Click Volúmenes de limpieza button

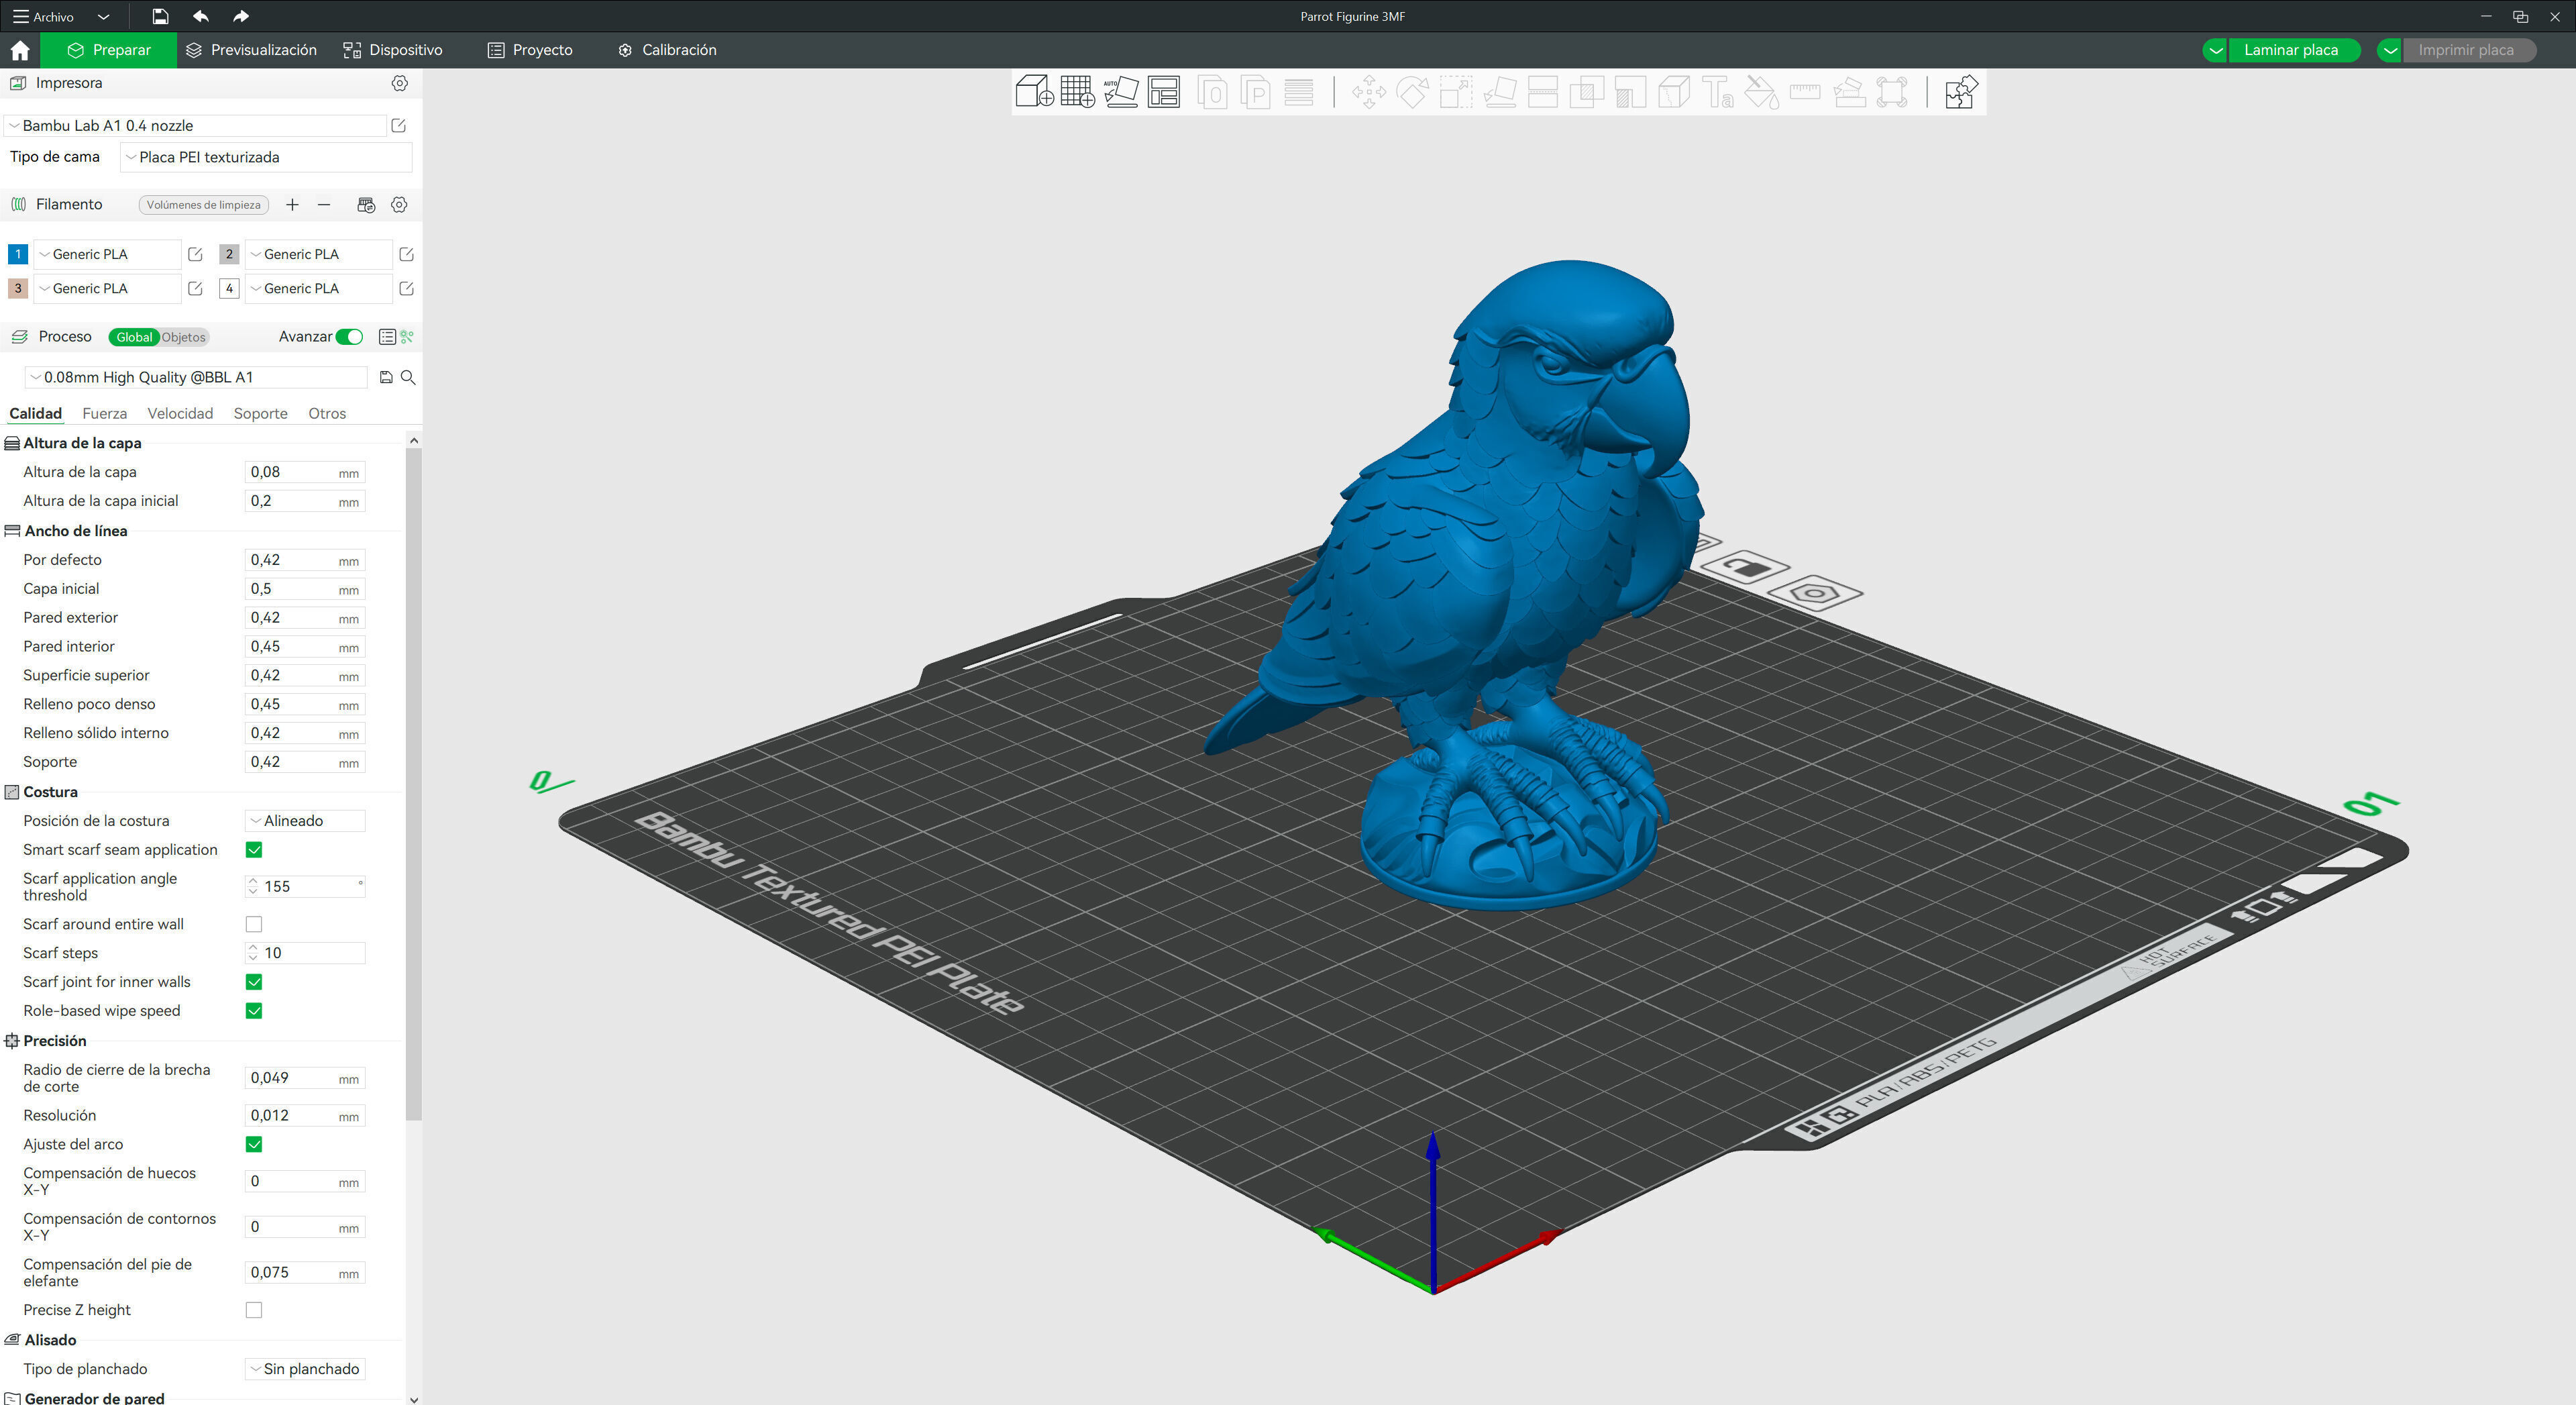[x=203, y=204]
